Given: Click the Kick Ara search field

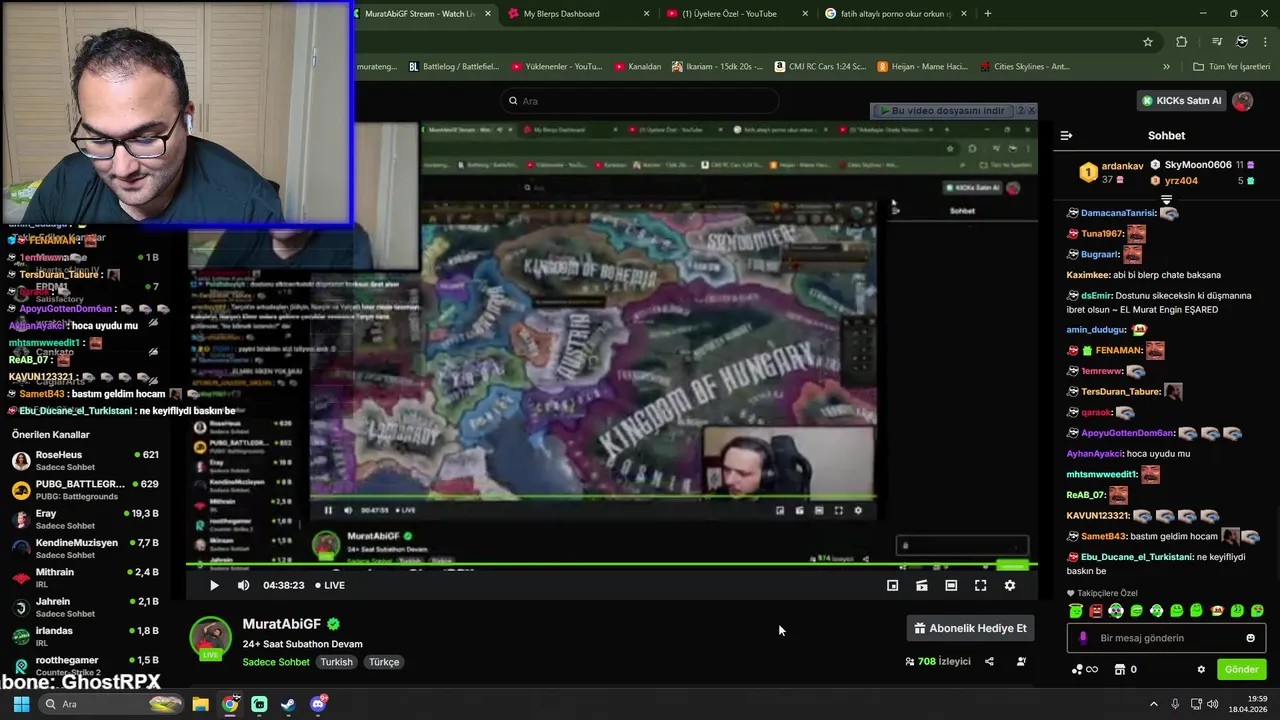Looking at the screenshot, I should [640, 101].
